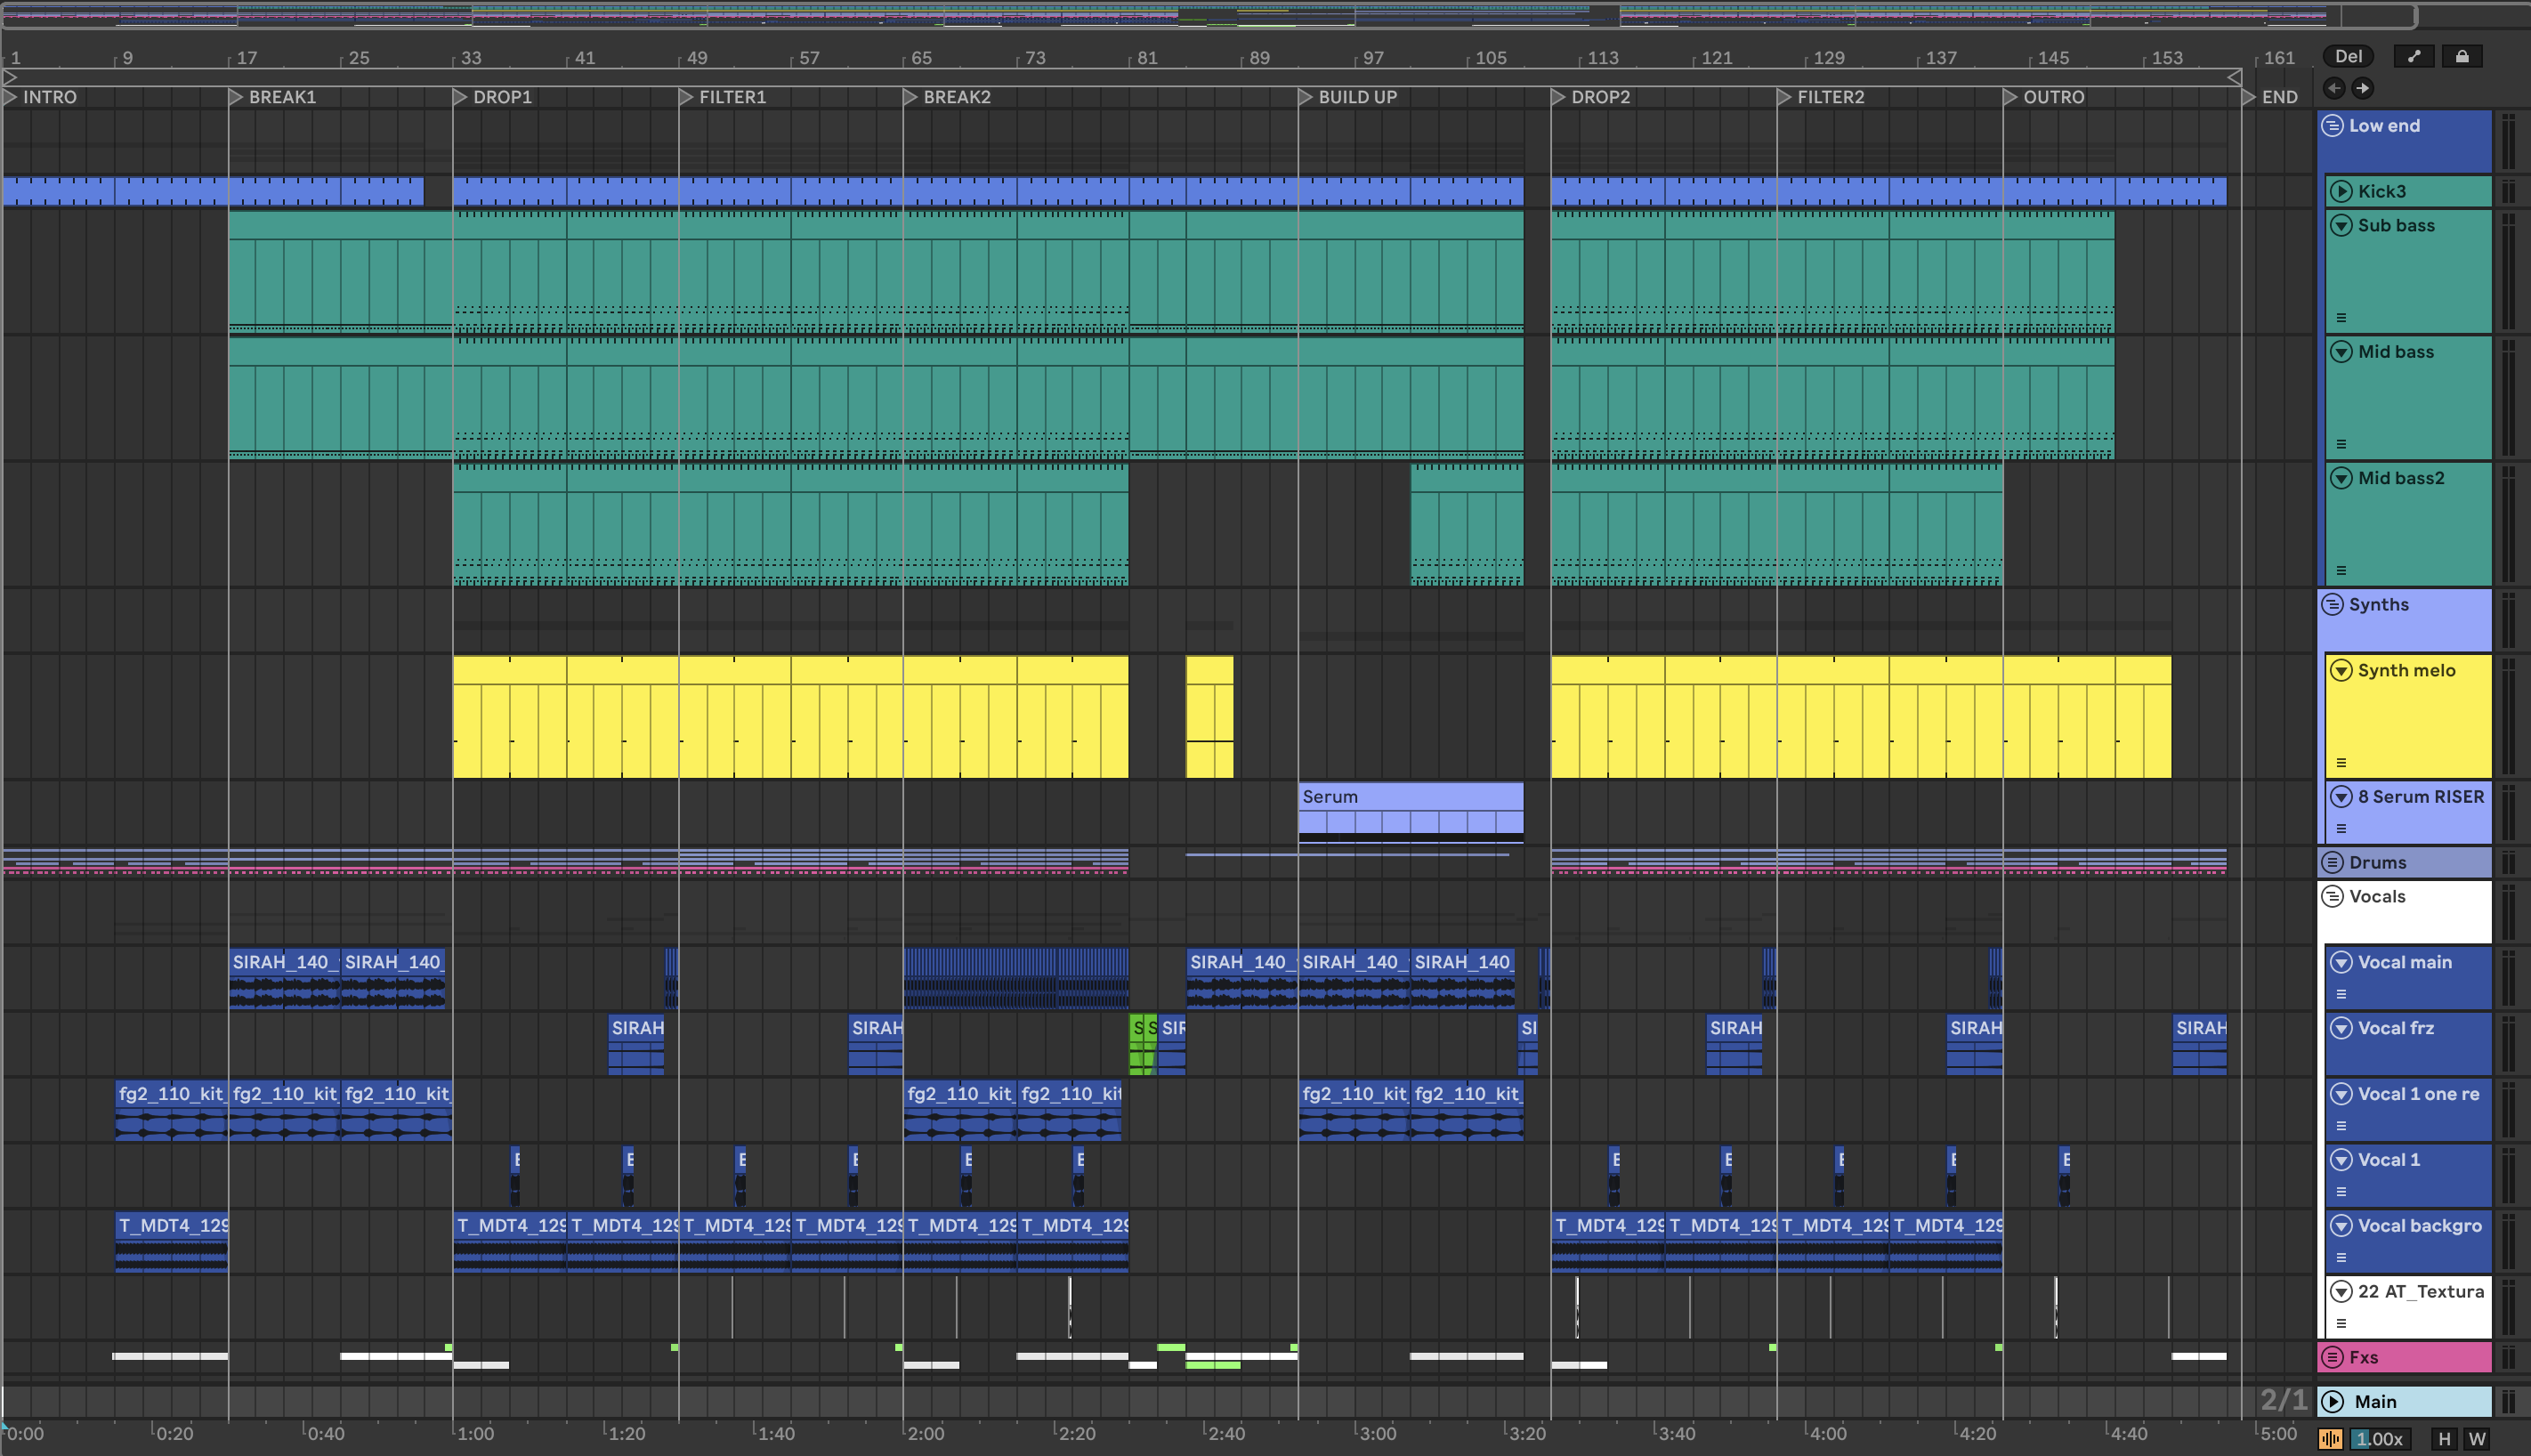Collapse the Sub bass track

pos(2341,226)
